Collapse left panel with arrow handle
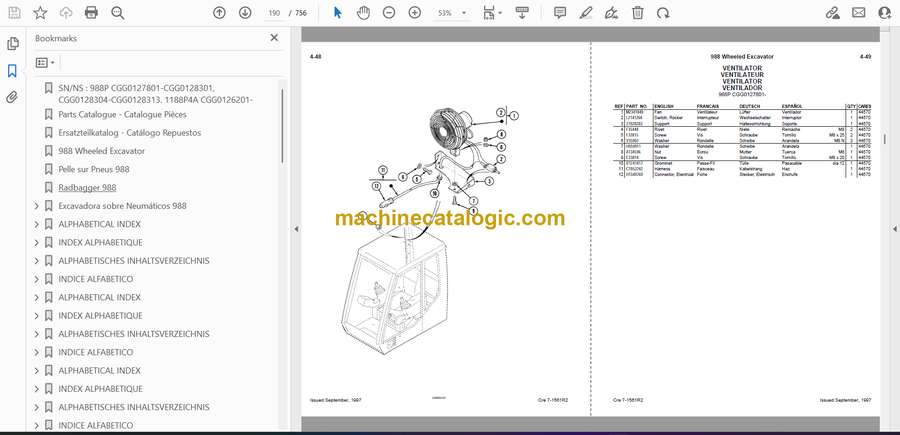This screenshot has height=435, width=900. [296, 229]
